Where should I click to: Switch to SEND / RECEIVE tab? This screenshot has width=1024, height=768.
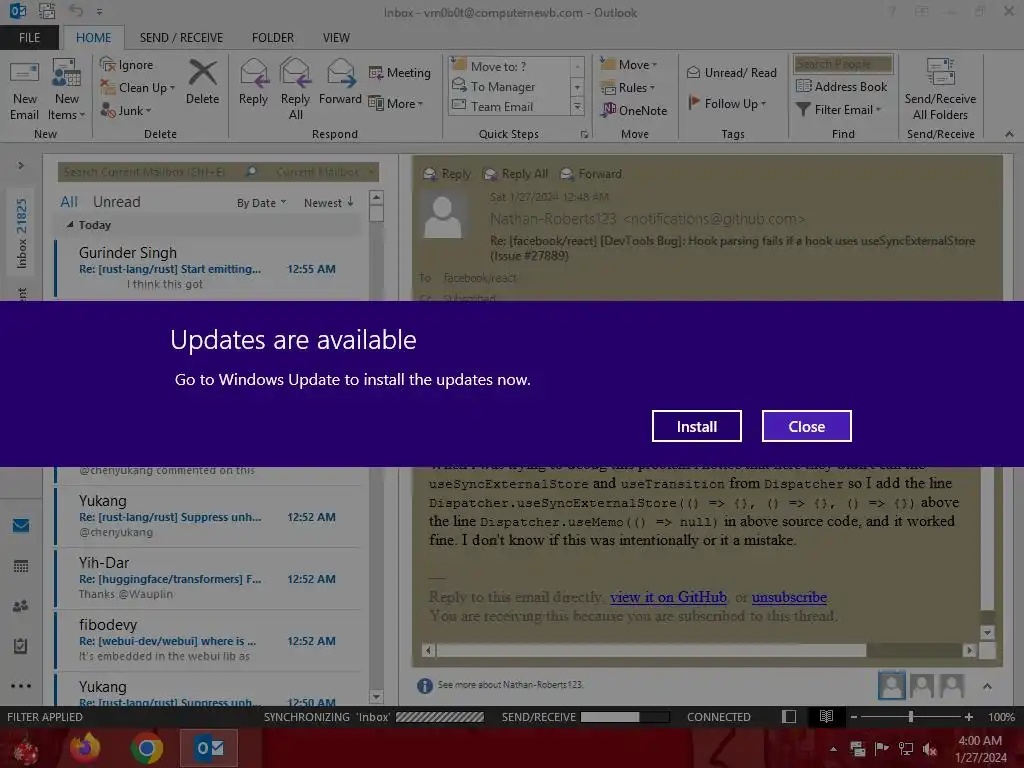(181, 38)
